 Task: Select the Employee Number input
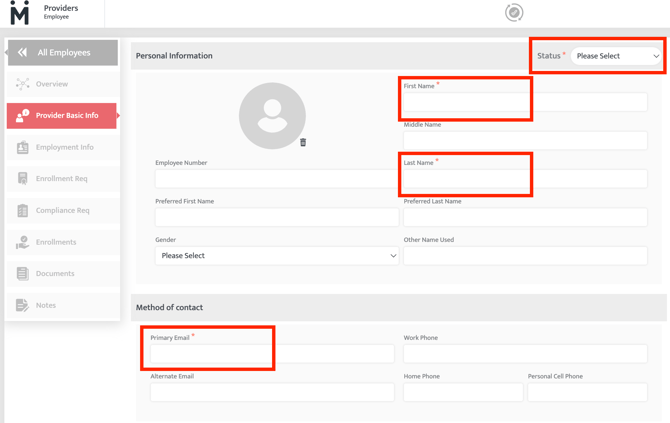276,179
